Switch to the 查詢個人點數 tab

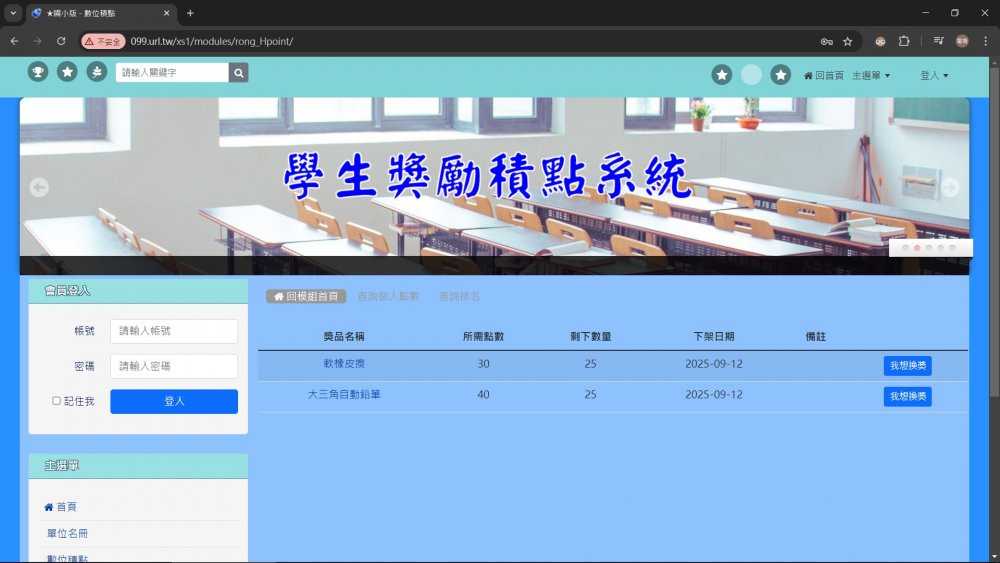[x=388, y=297]
